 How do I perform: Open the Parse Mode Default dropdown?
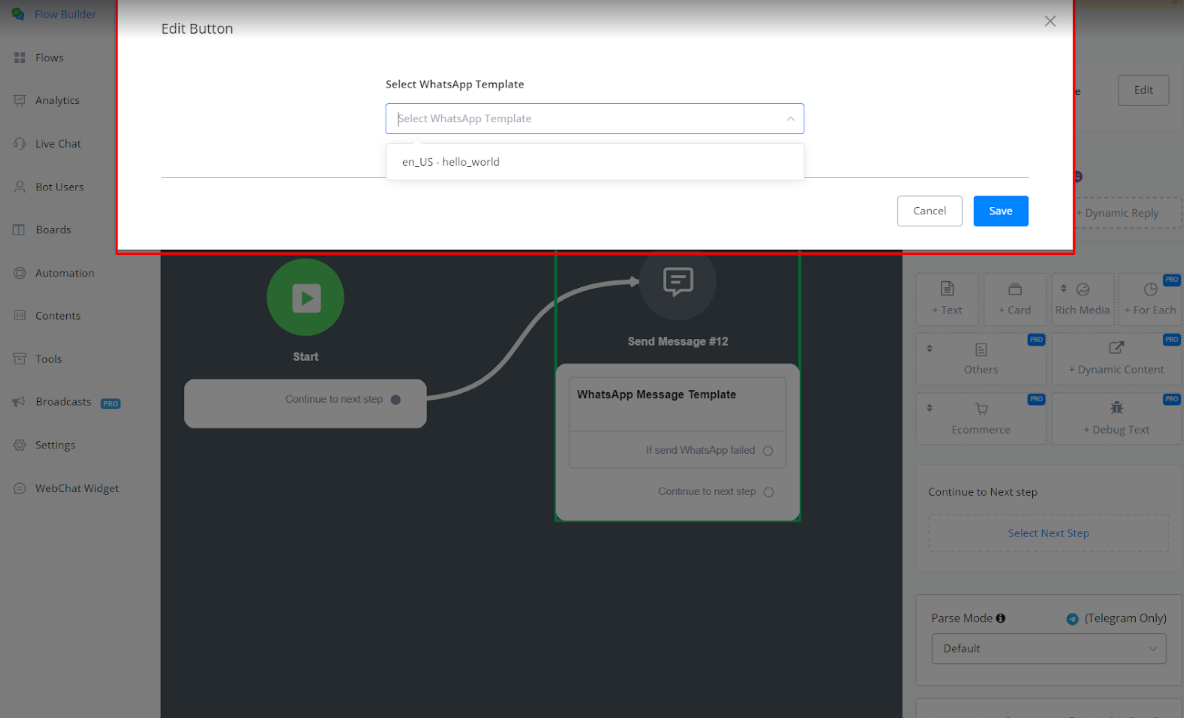click(1048, 648)
